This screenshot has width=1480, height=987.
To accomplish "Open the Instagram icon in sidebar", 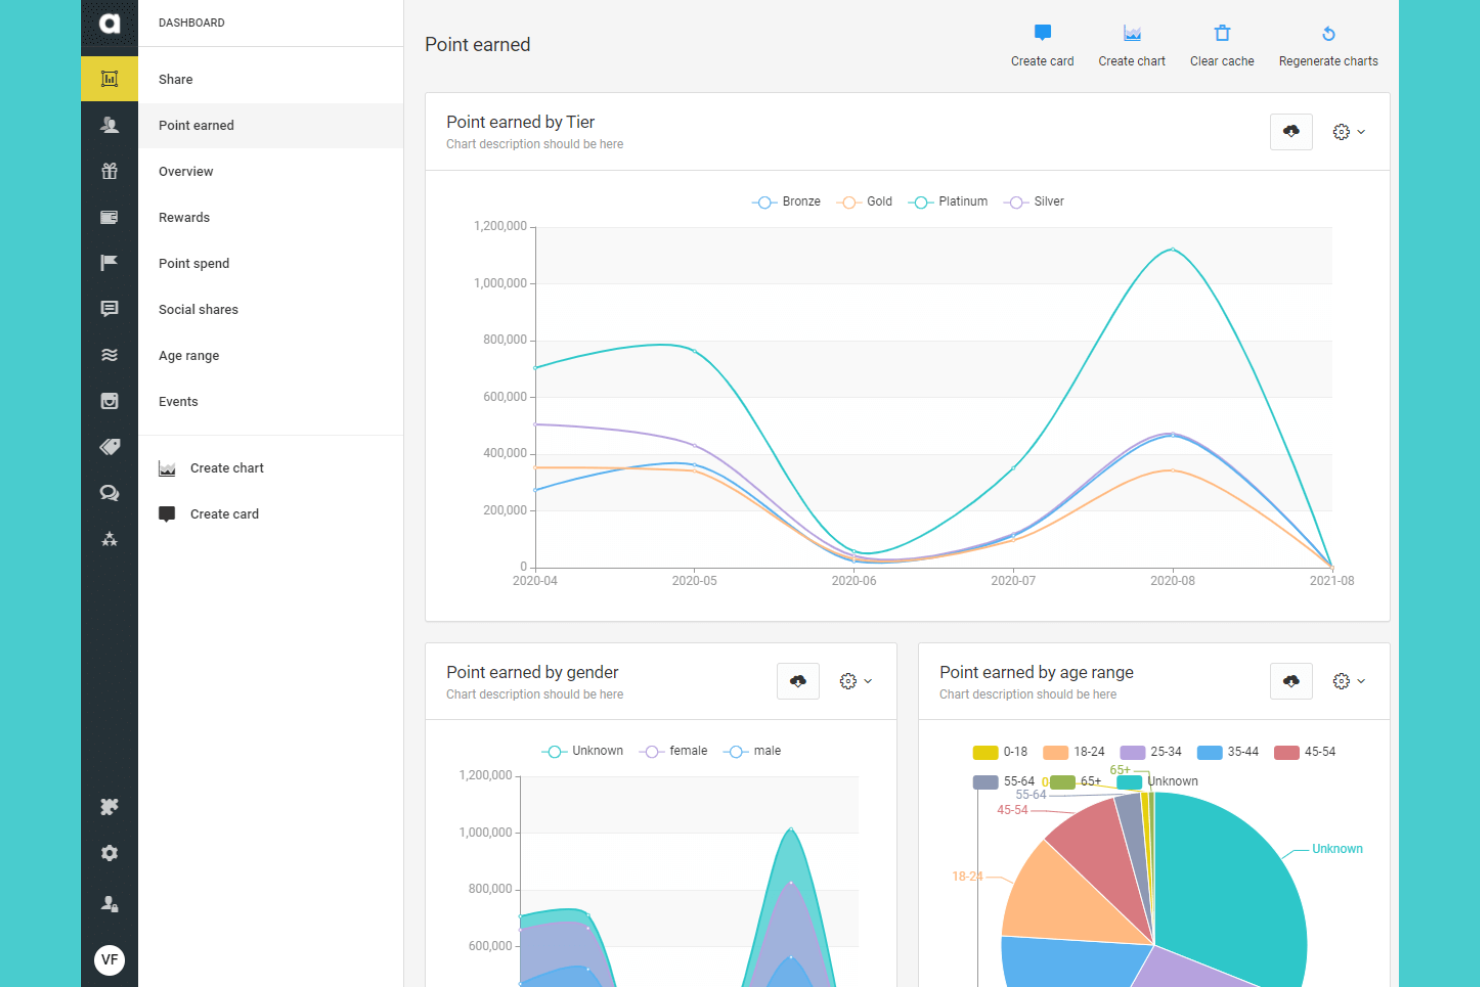I will [109, 401].
